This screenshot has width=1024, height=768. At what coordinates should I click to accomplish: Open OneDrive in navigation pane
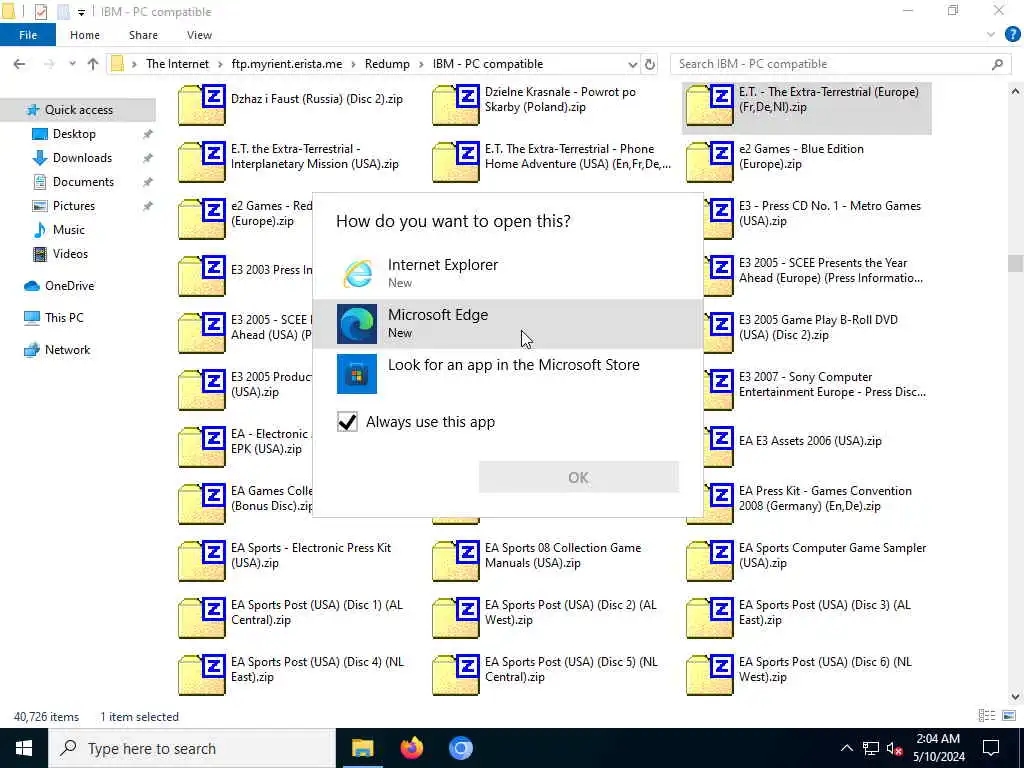pos(69,286)
